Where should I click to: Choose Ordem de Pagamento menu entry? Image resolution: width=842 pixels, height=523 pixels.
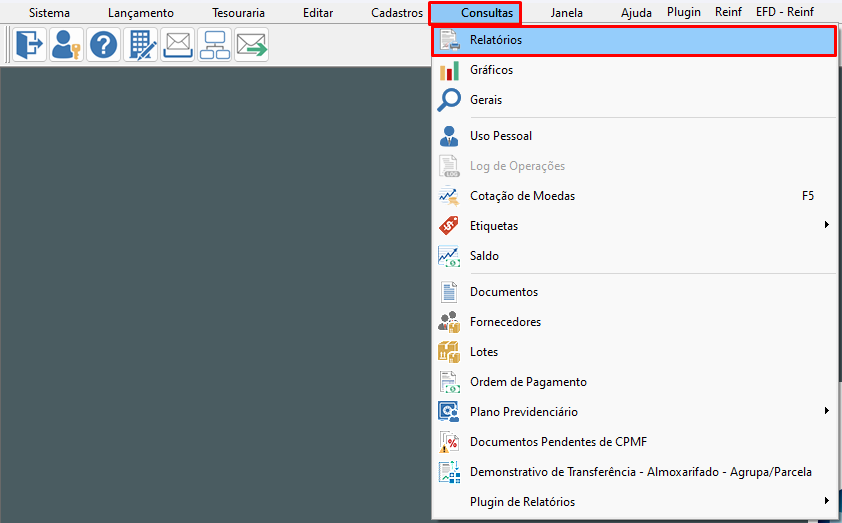[x=634, y=382]
